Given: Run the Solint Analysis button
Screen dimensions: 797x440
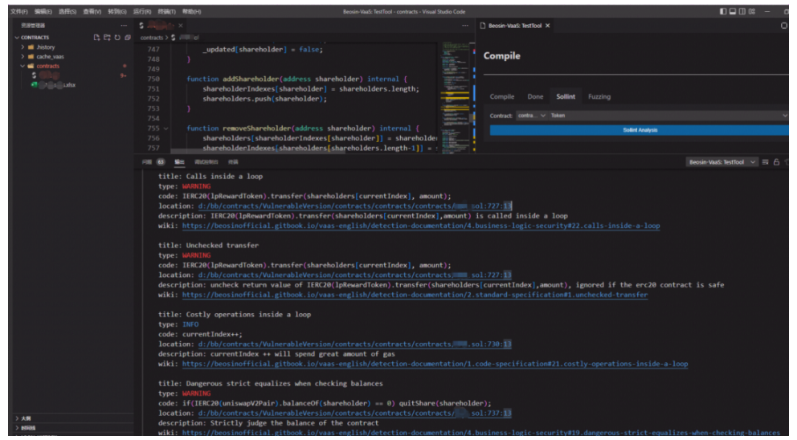Looking at the screenshot, I should (x=639, y=130).
